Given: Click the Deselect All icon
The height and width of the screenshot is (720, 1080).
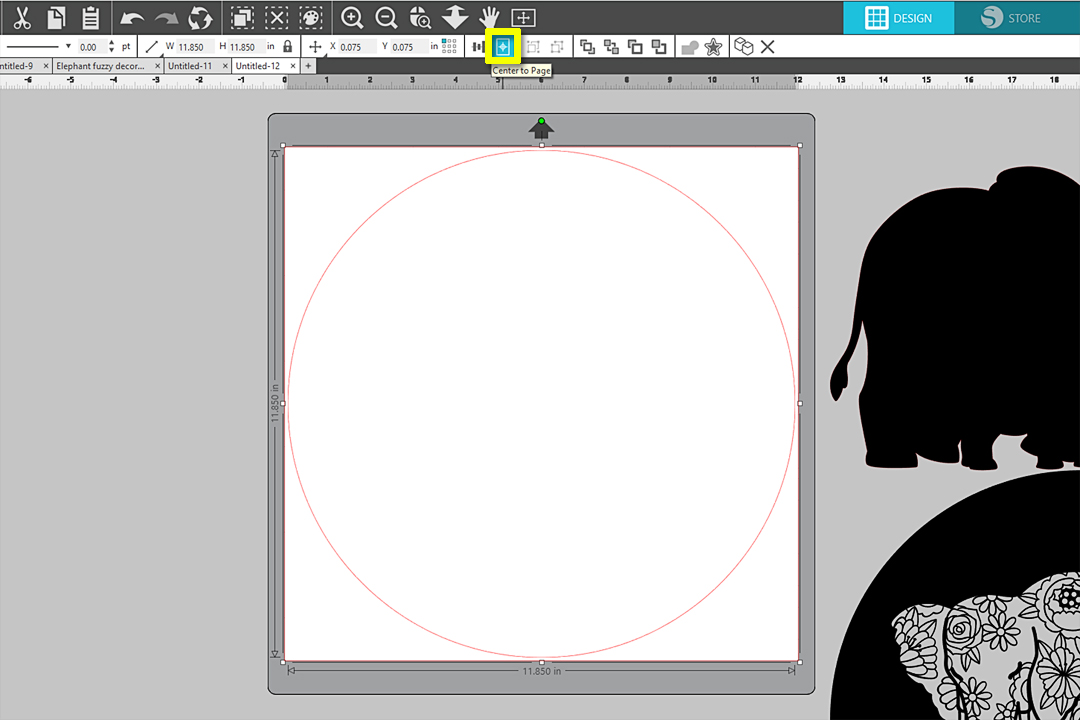Looking at the screenshot, I should (x=276, y=18).
